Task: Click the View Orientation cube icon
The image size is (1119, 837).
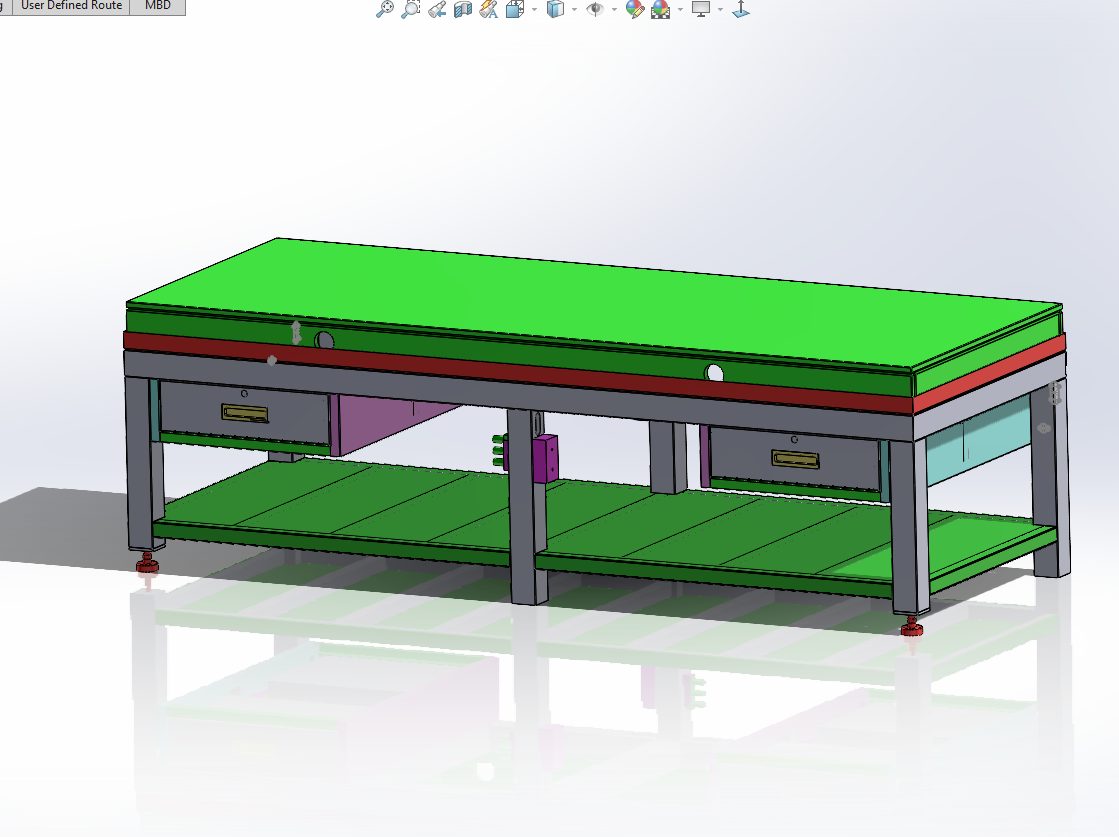Action: 515,9
